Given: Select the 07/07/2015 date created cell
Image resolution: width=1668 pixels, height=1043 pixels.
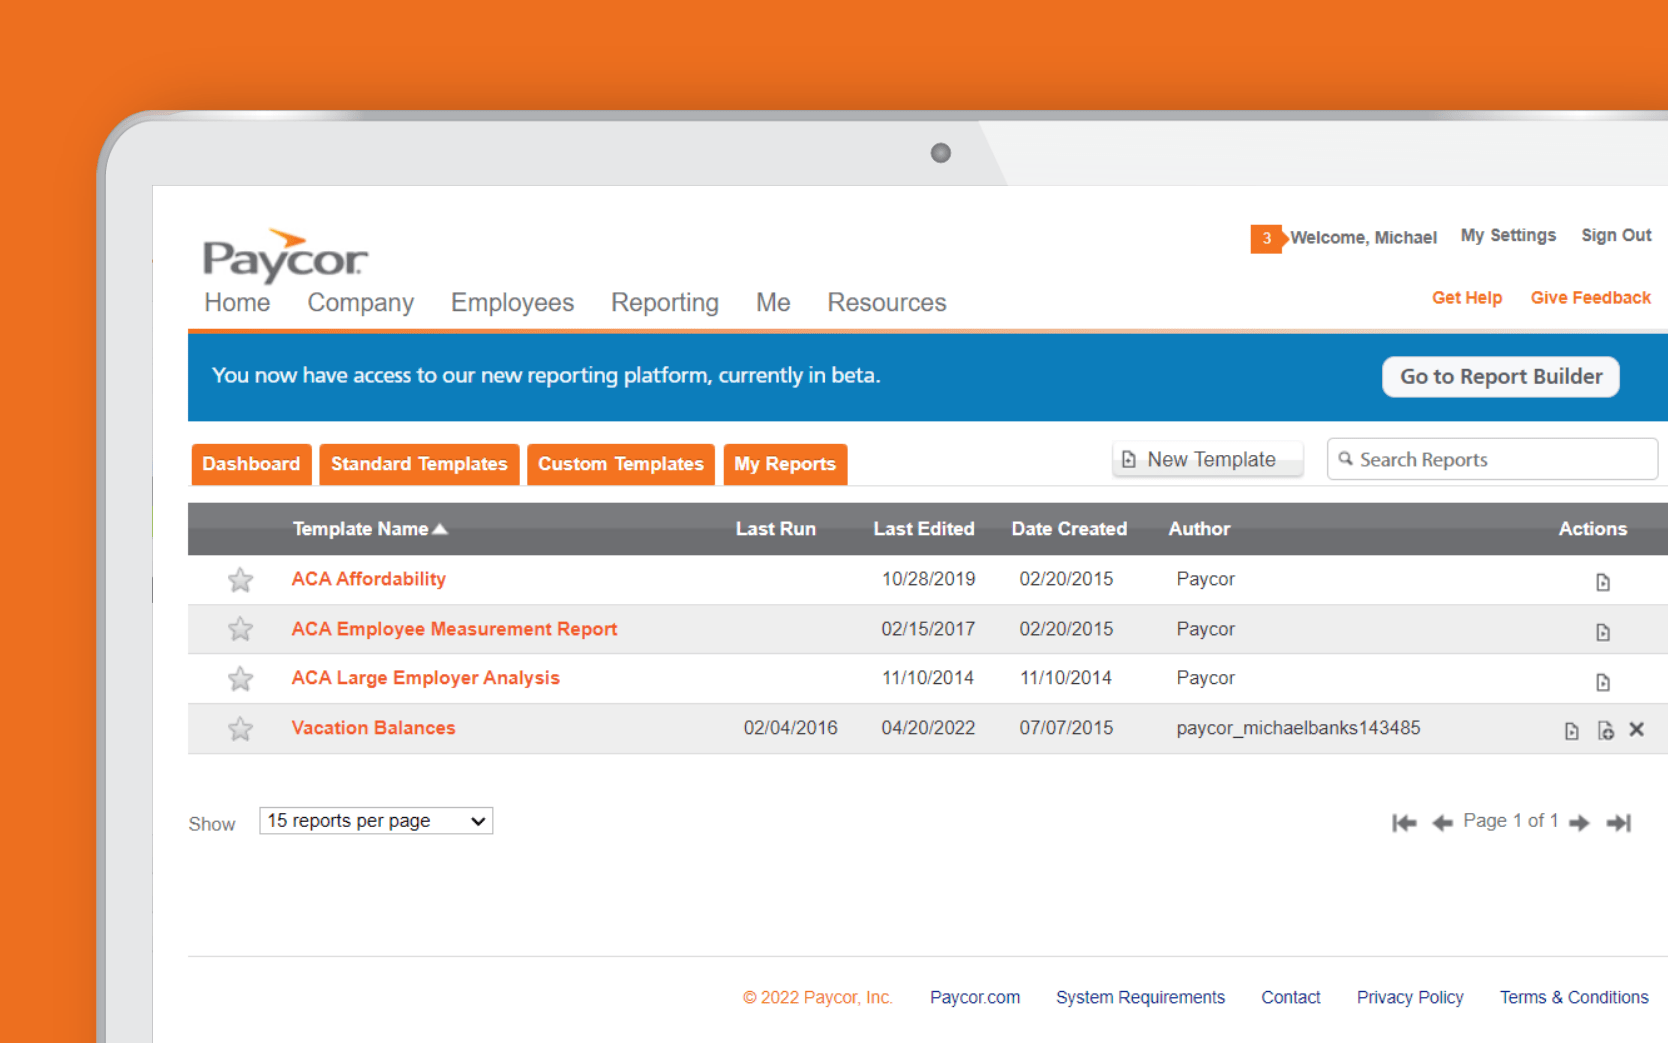Looking at the screenshot, I should tap(1066, 728).
